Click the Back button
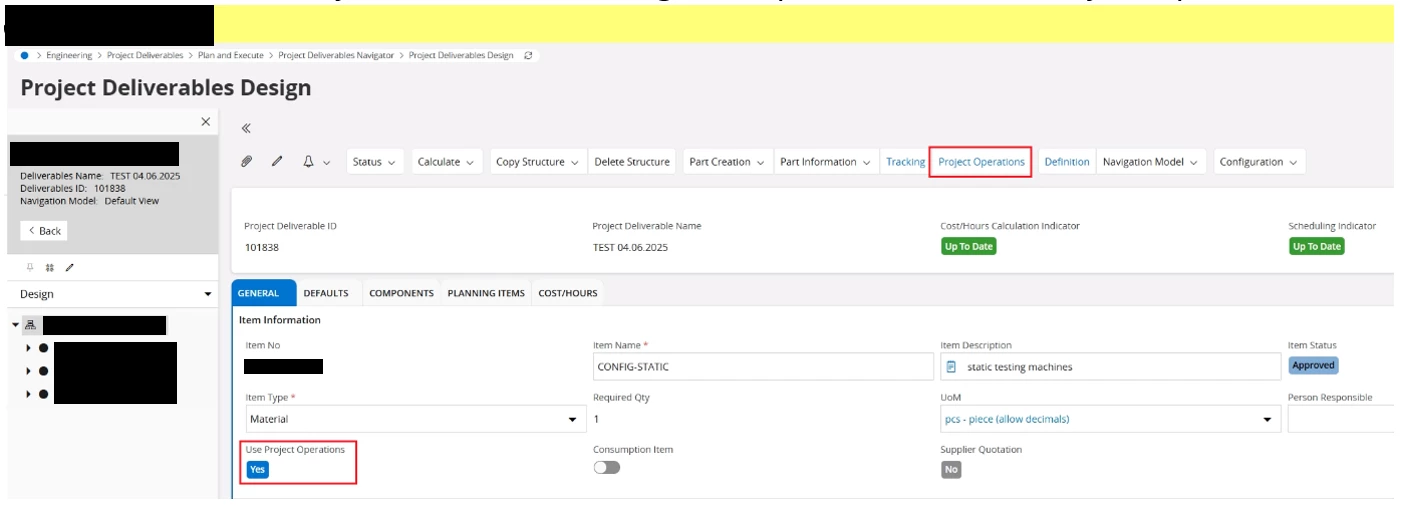The height and width of the screenshot is (526, 1418). [x=44, y=231]
